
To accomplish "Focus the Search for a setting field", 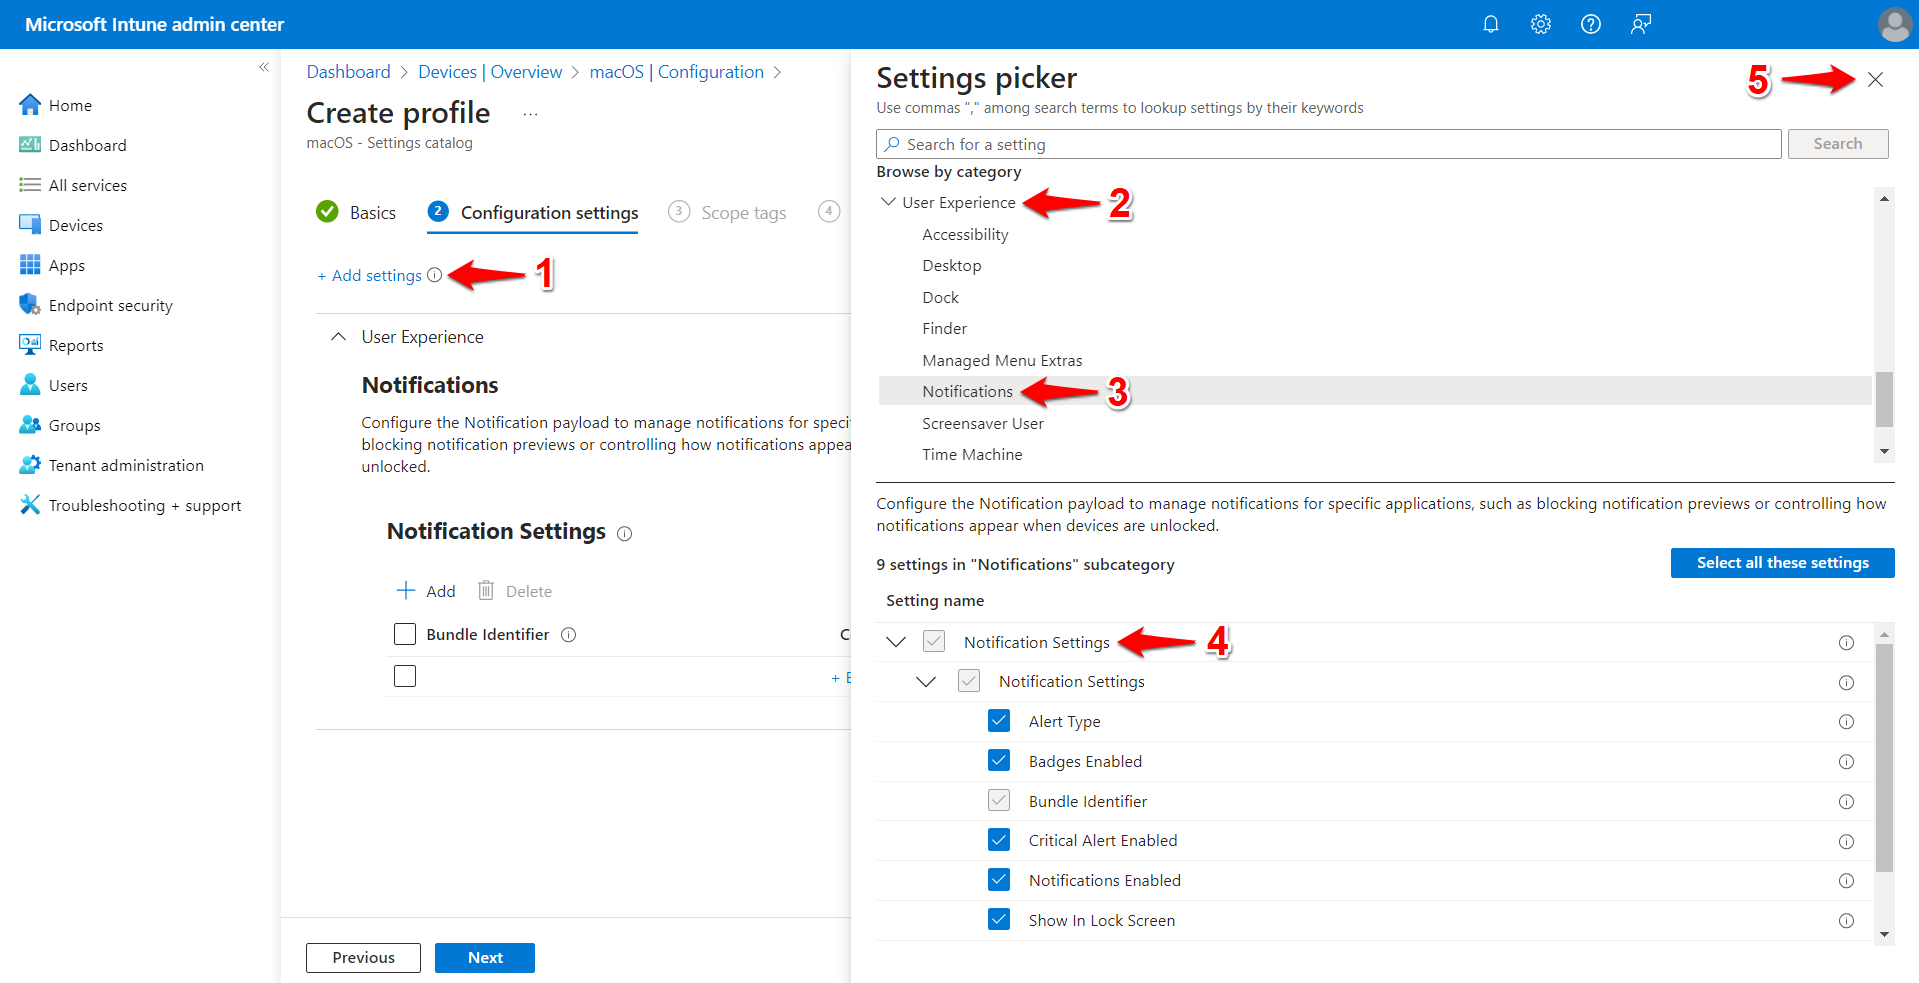I will 1328,144.
